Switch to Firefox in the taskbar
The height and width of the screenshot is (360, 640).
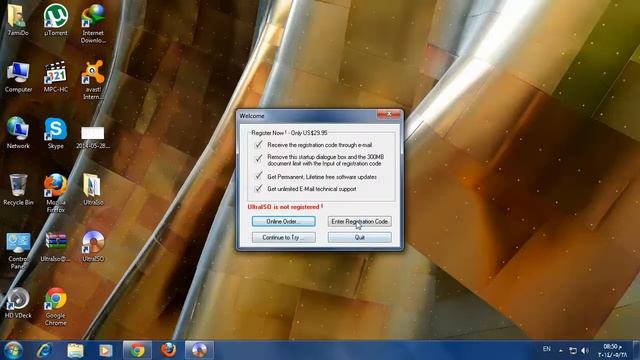(168, 350)
